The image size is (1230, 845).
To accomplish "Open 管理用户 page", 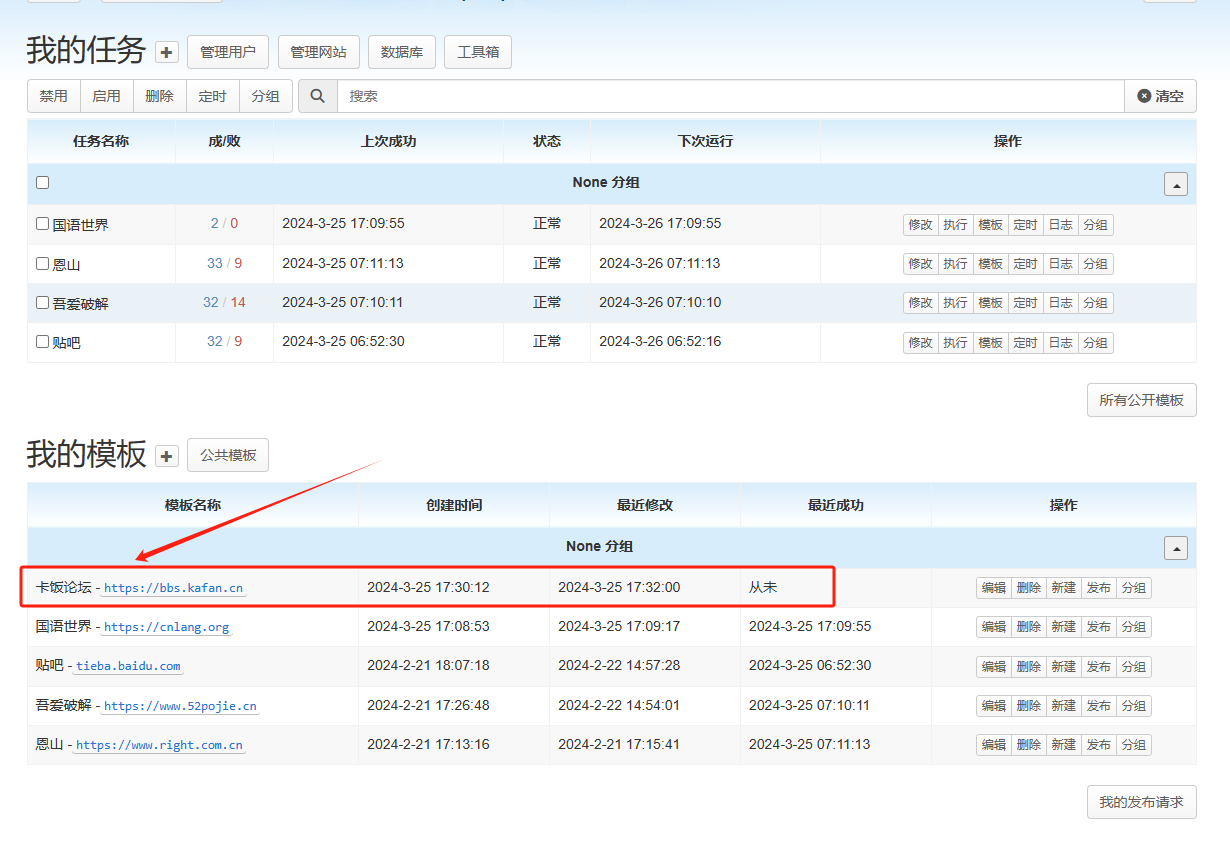I will (227, 52).
